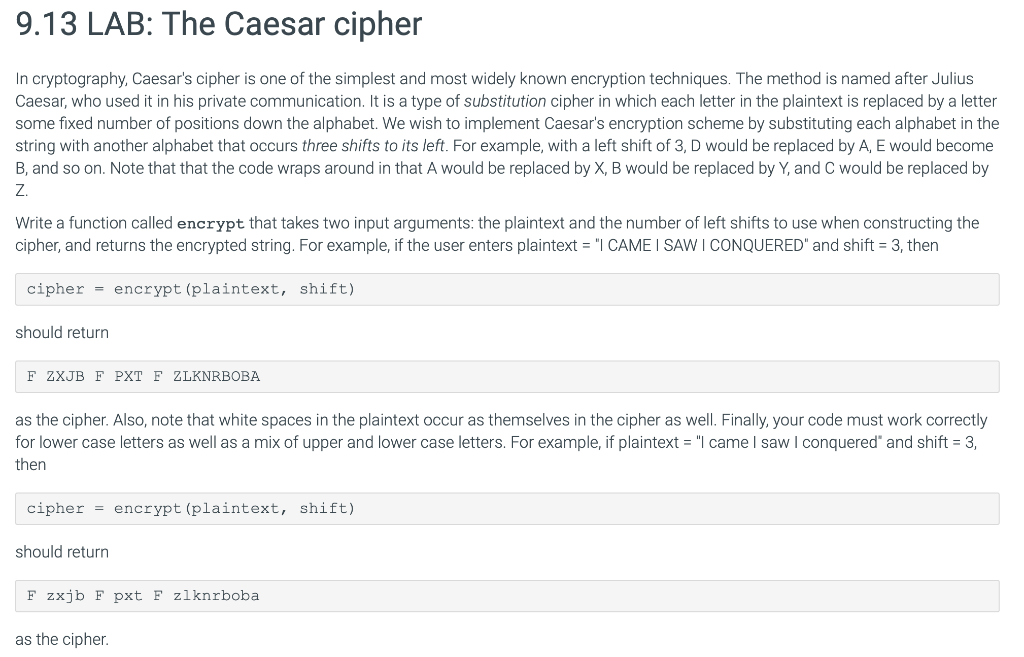This screenshot has height=657, width=1024.
Task: Click the first 'should return' text
Action: click(62, 332)
